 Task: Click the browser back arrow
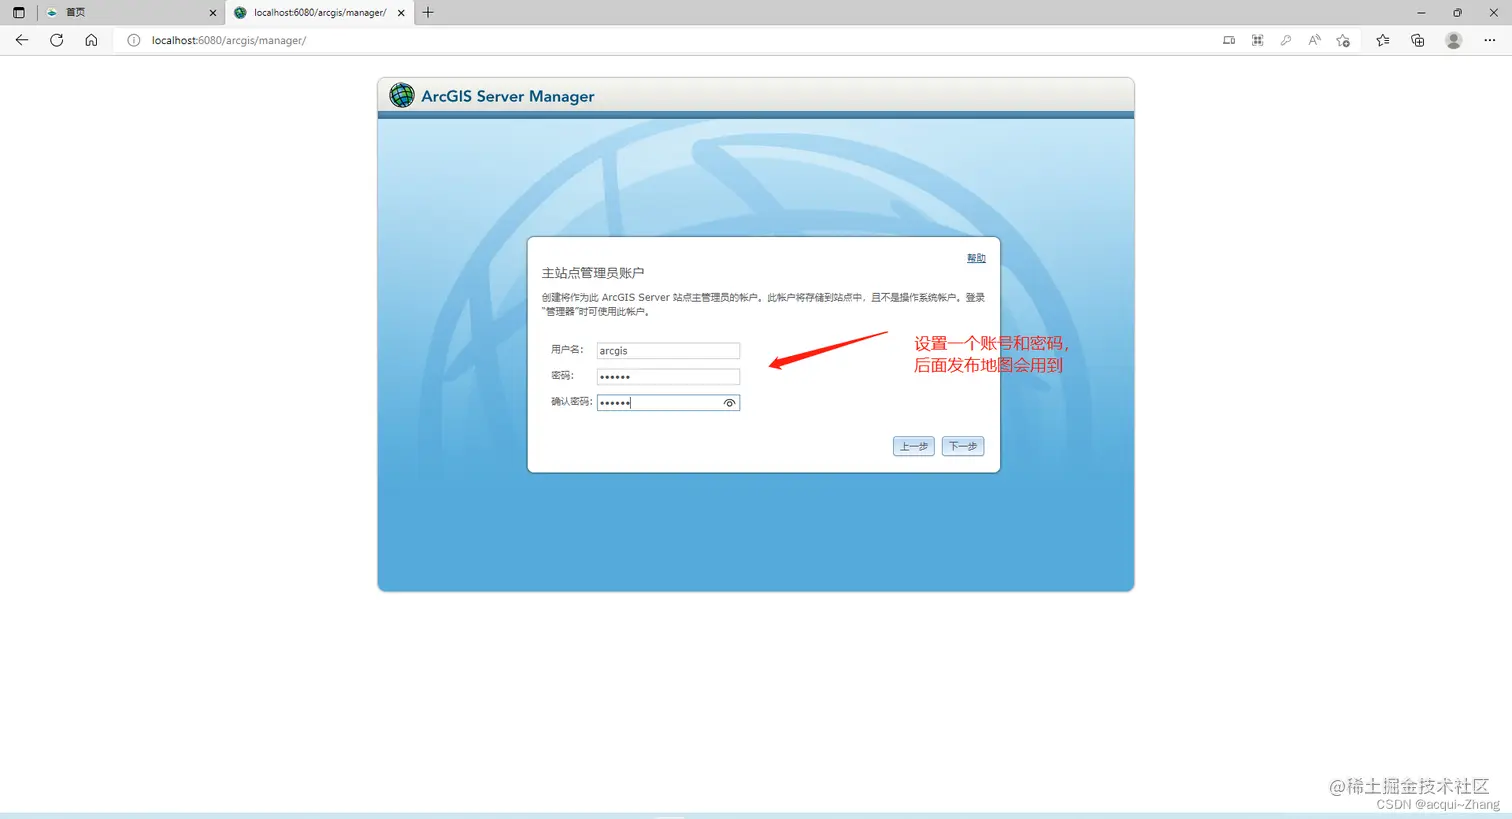[22, 40]
